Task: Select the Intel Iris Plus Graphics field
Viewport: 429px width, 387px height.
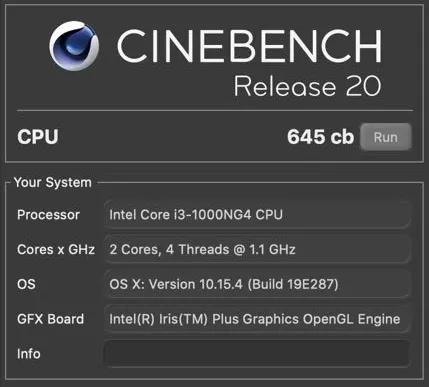Action: pyautogui.click(x=257, y=319)
